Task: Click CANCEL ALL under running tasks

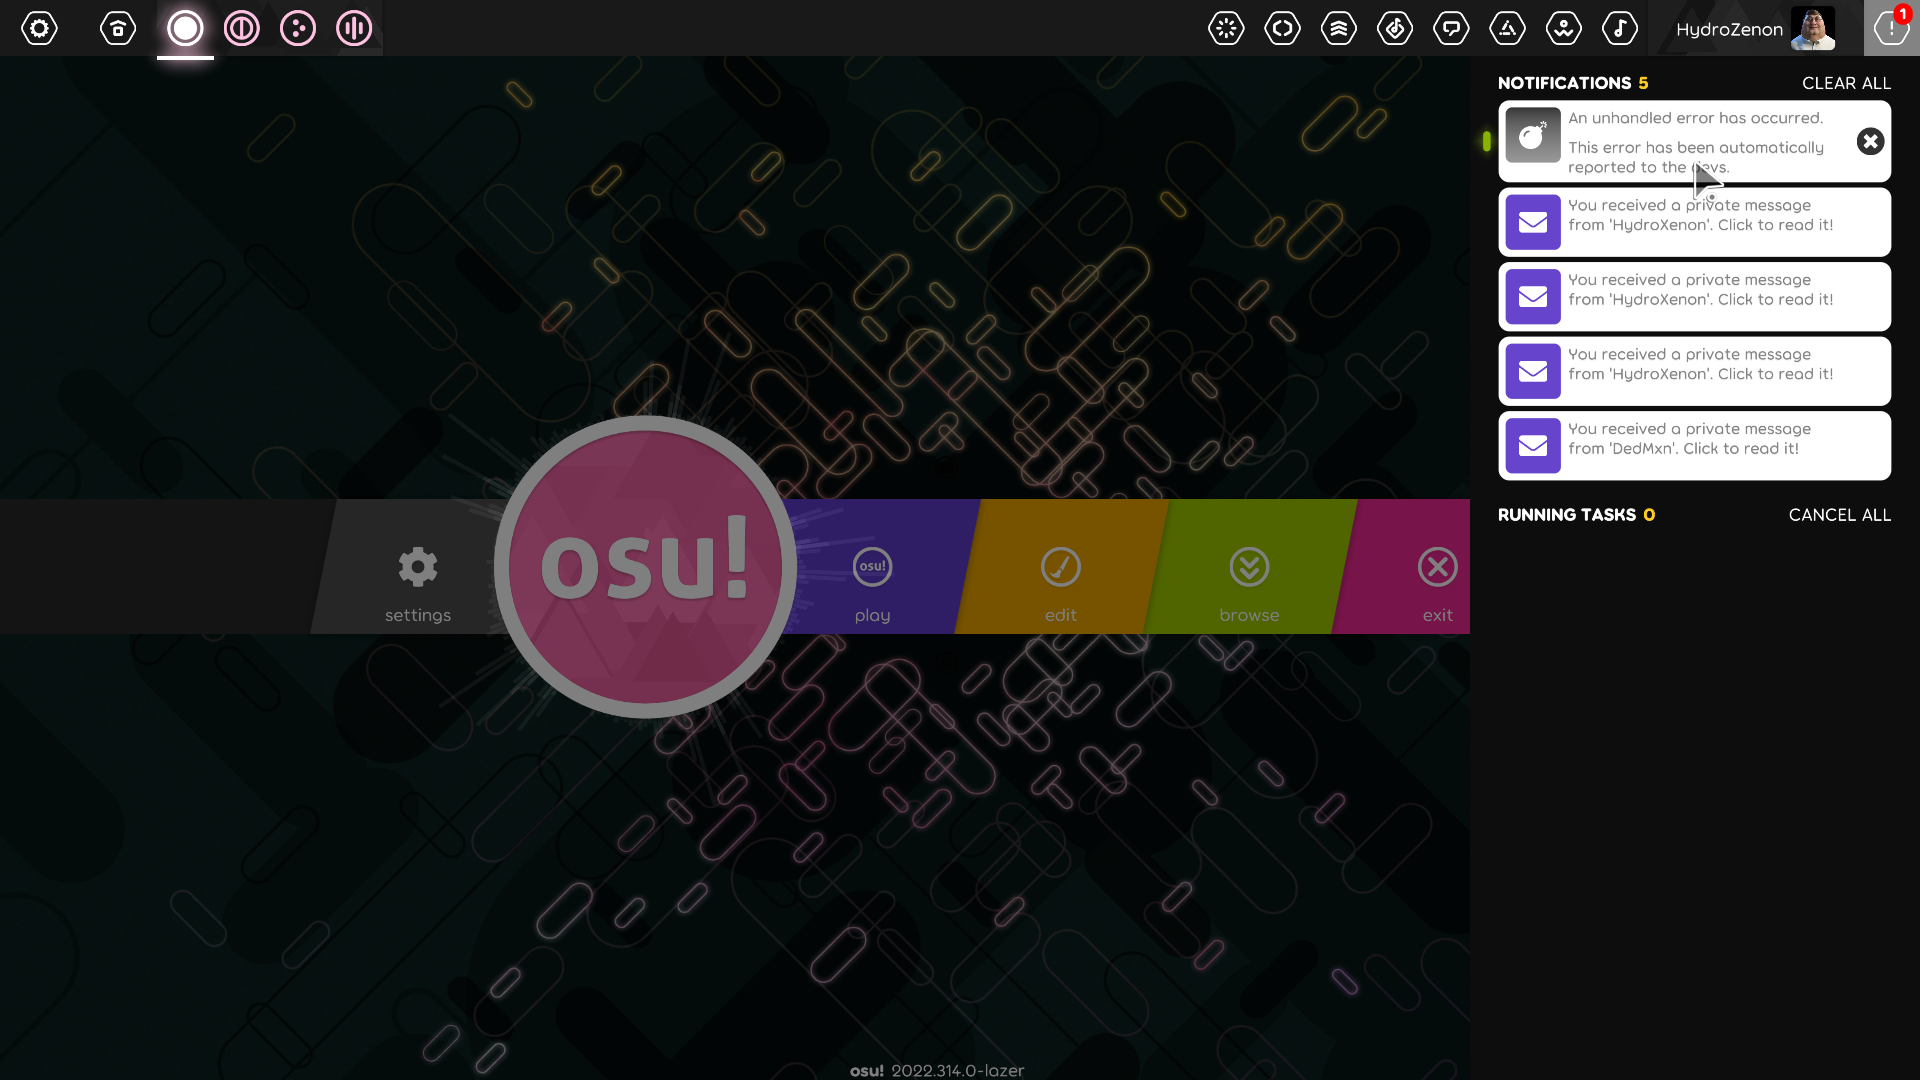Action: point(1839,514)
